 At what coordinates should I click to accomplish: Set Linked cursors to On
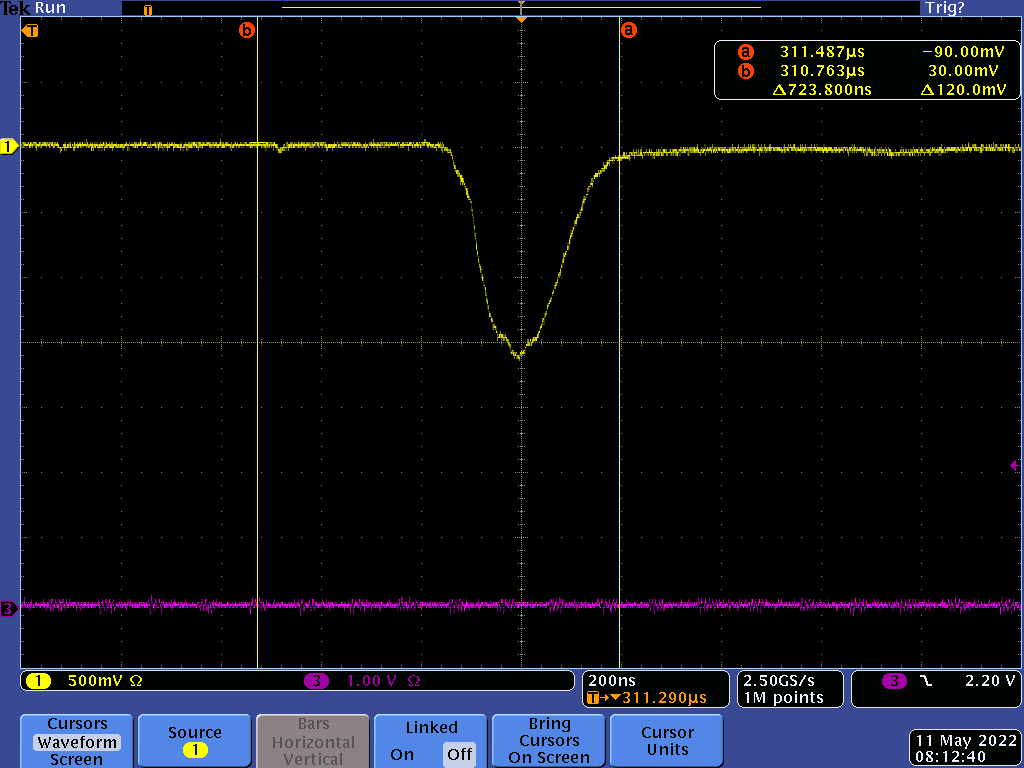[x=402, y=754]
